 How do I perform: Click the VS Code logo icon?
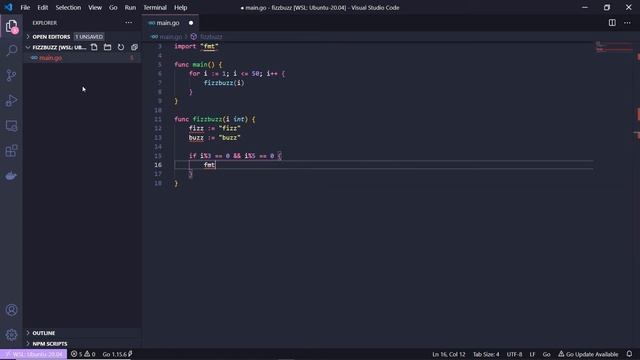(x=8, y=7)
